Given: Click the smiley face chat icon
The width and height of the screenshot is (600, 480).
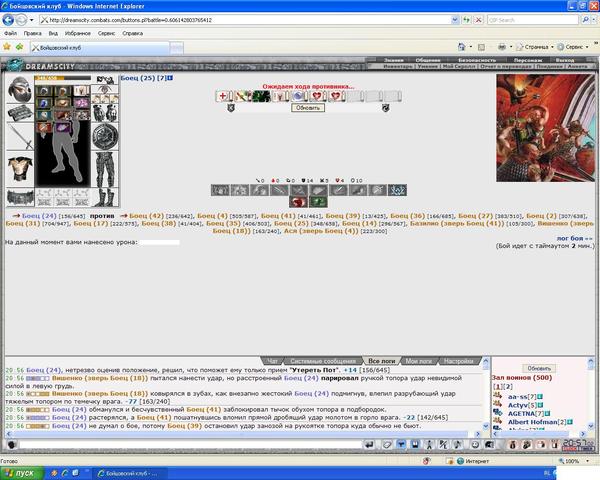Looking at the screenshot, I should point(475,444).
